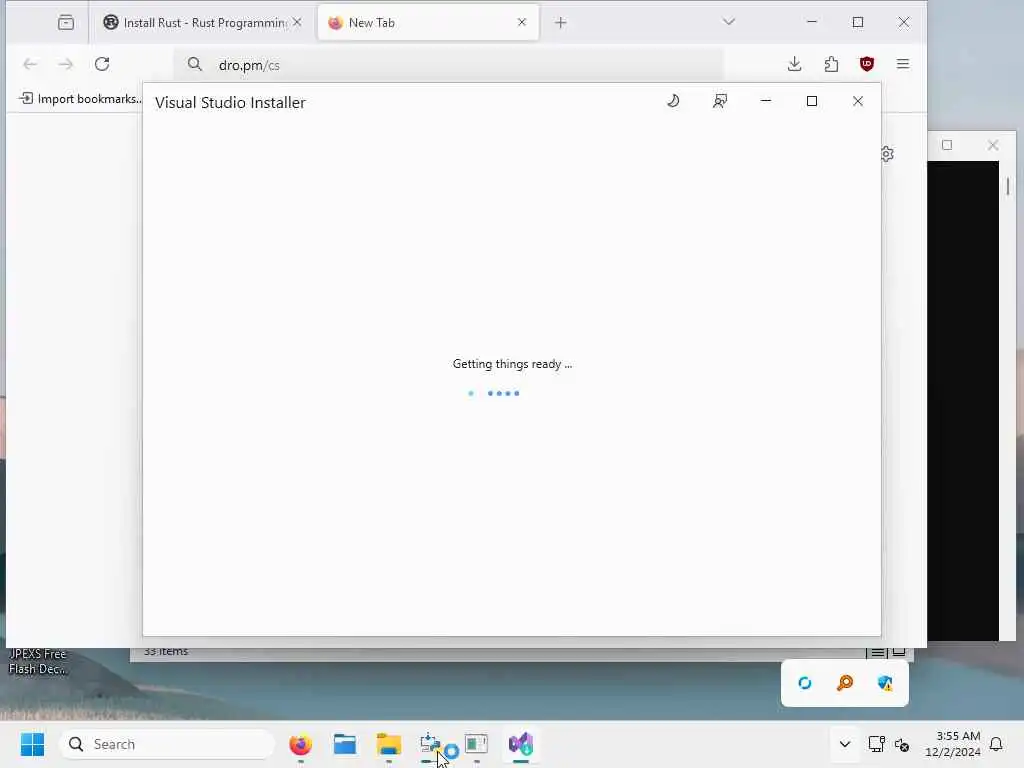Maximize the Firefox window
The image size is (1024, 768).
pos(858,22)
